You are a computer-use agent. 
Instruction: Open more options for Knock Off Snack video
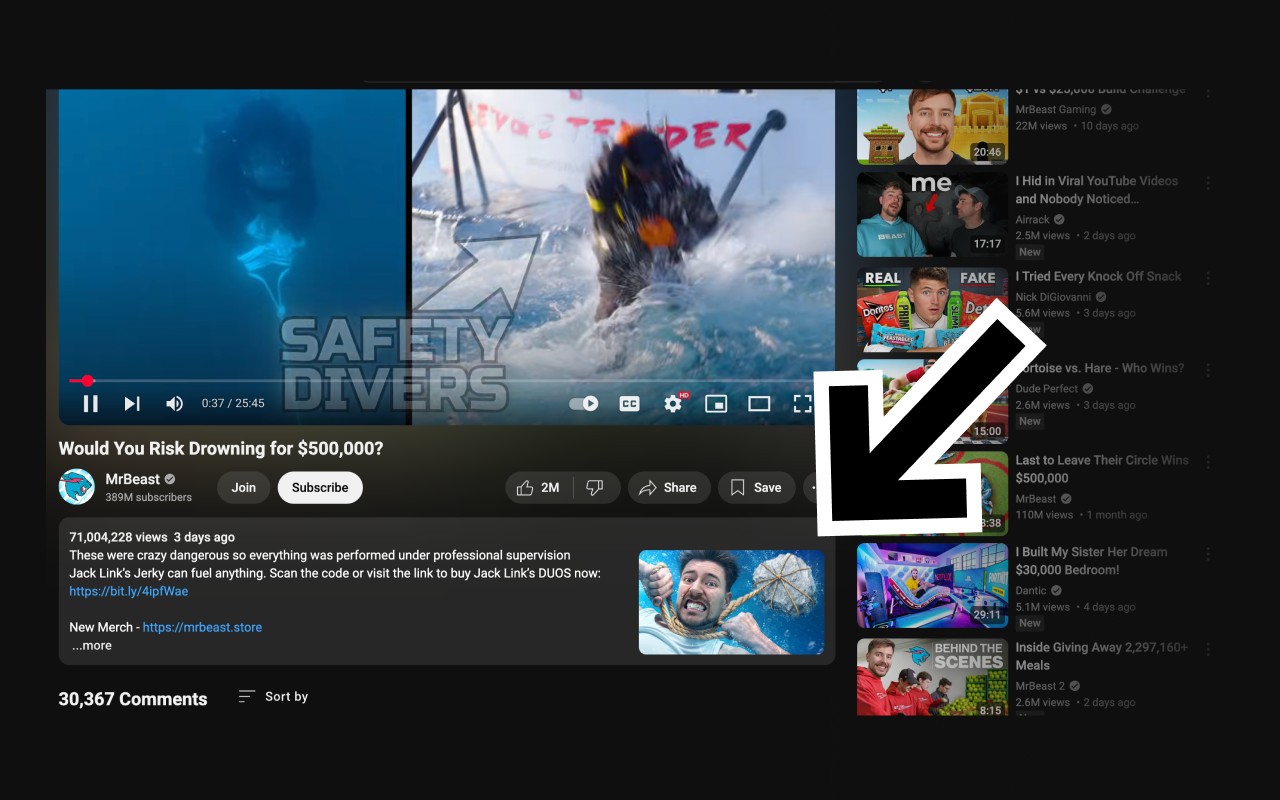click(1208, 278)
